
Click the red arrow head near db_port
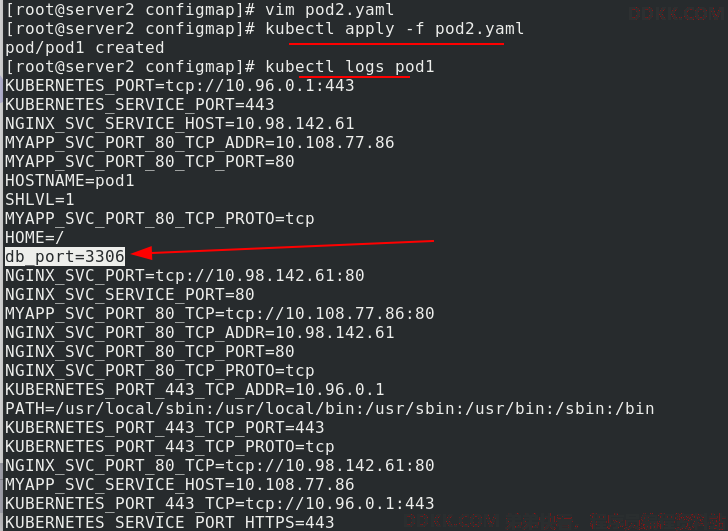tap(142, 253)
